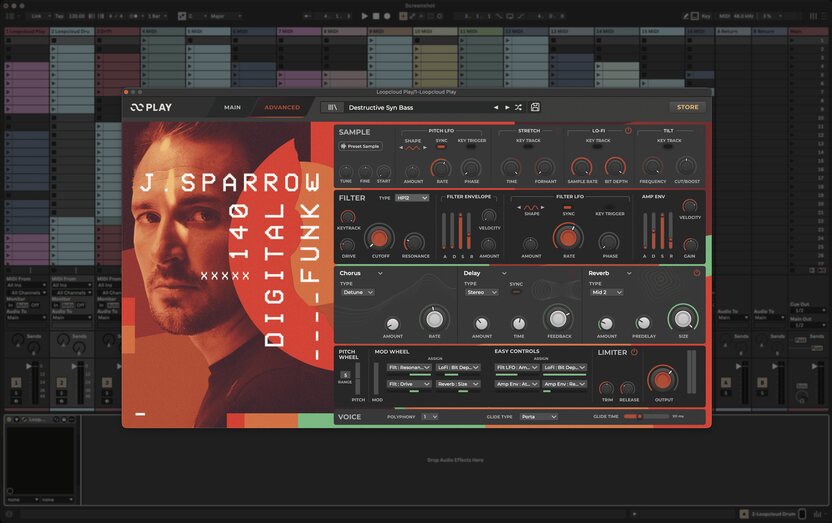Click the Filter Drive knob
832x523 pixels.
tap(348, 245)
